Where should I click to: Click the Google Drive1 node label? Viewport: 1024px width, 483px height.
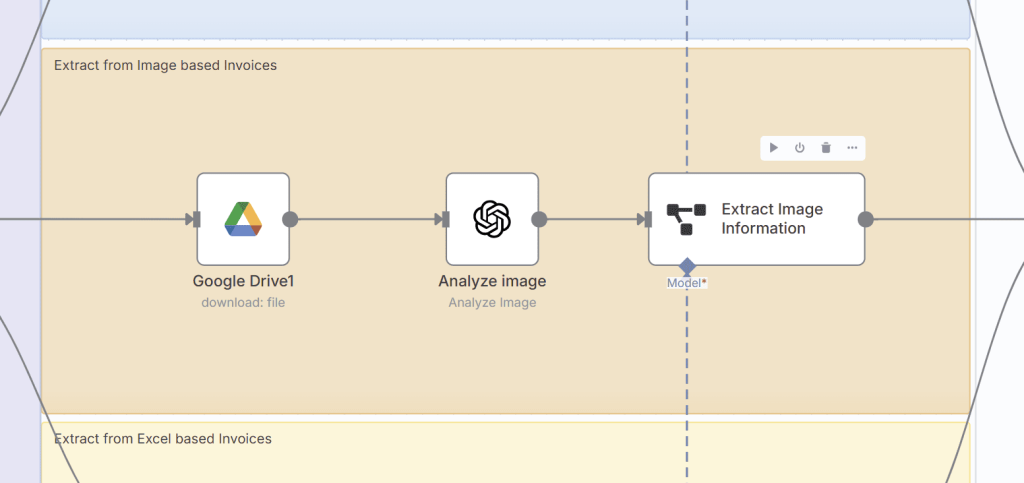click(243, 281)
